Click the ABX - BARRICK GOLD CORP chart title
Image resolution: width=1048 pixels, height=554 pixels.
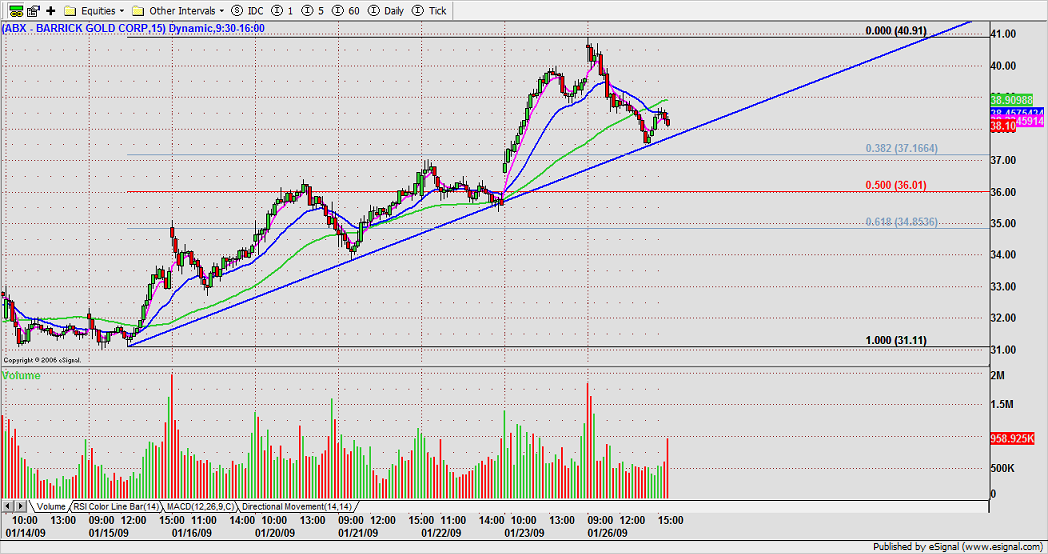click(134, 28)
